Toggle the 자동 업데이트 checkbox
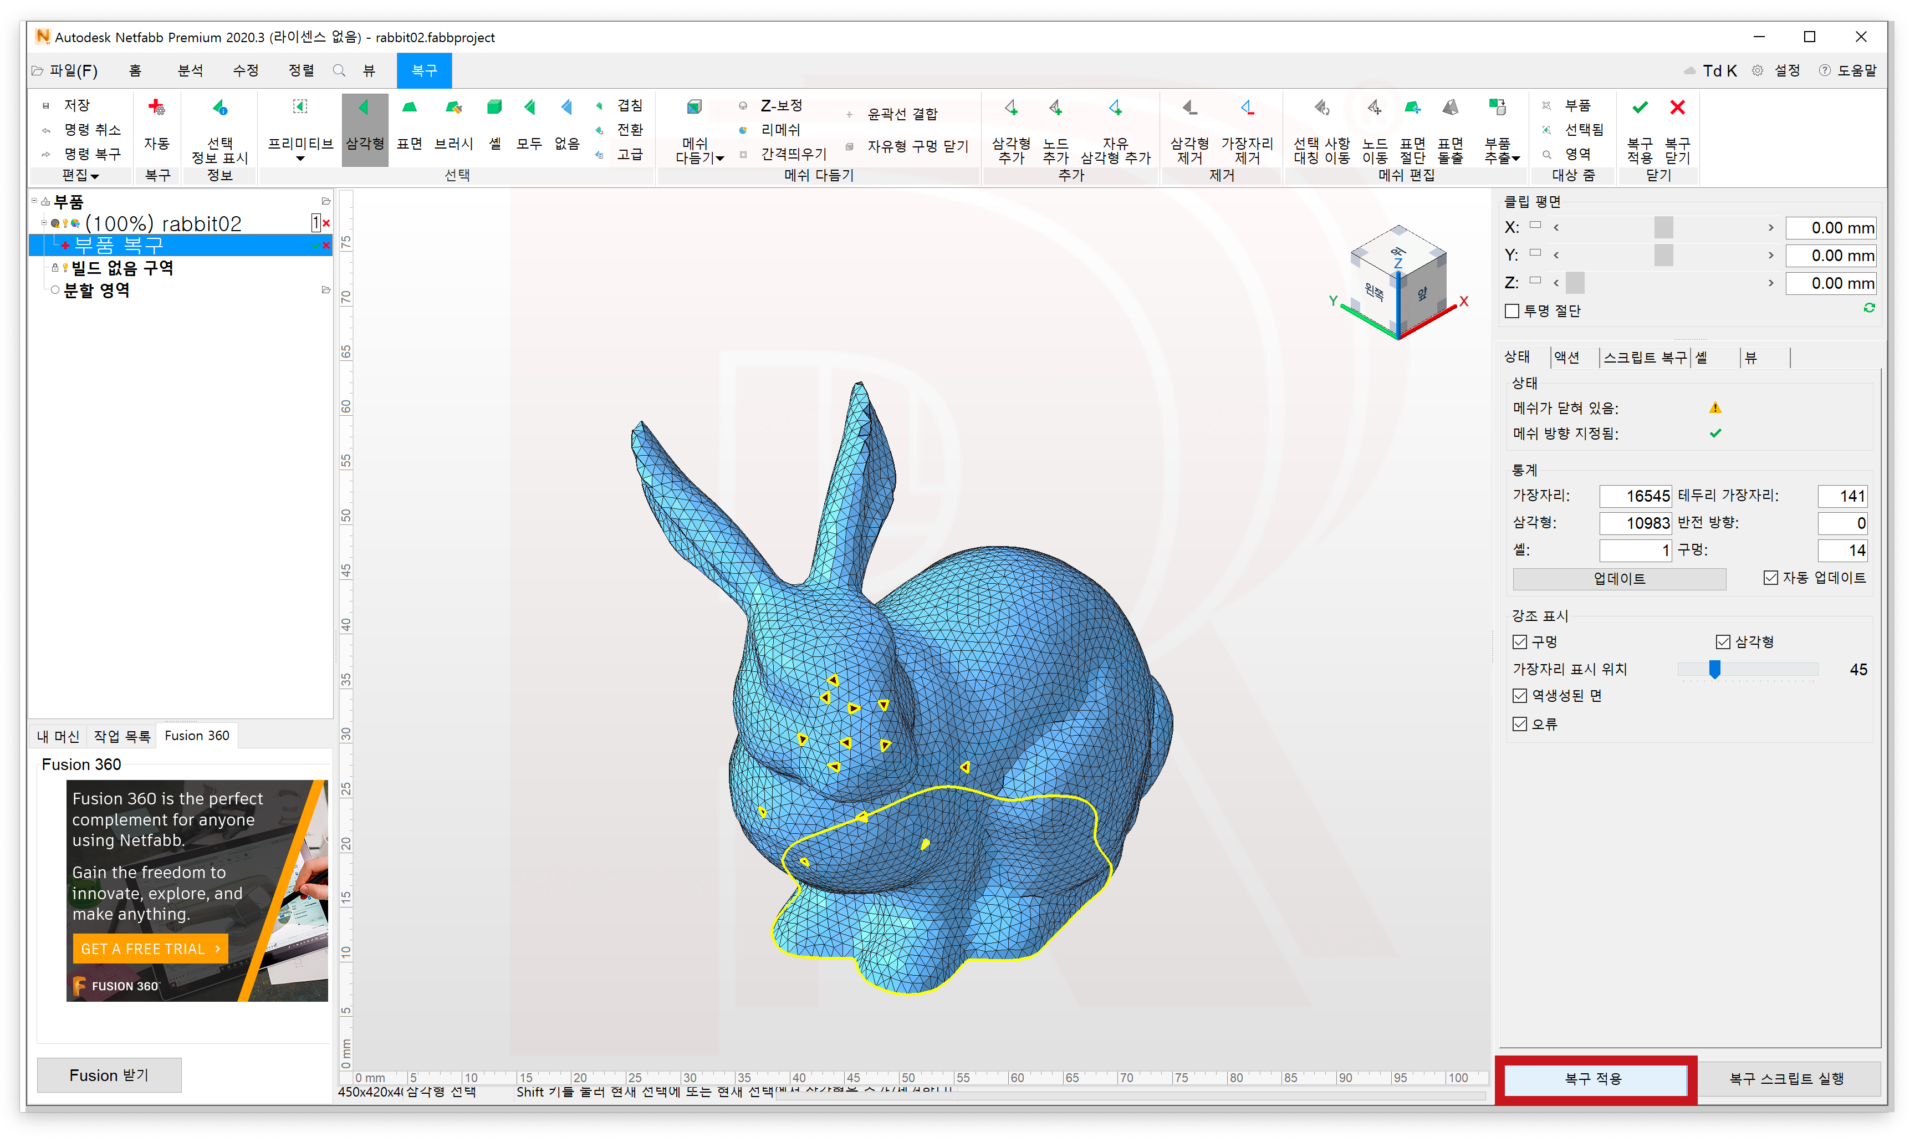The image size is (1920, 1142). (x=1770, y=578)
